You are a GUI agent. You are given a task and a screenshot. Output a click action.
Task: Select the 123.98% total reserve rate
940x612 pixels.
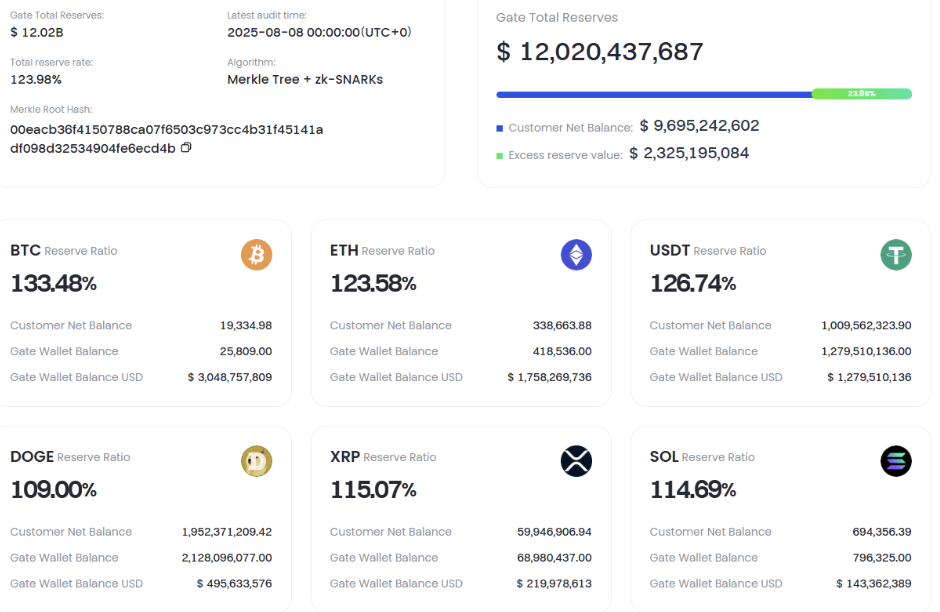point(36,80)
